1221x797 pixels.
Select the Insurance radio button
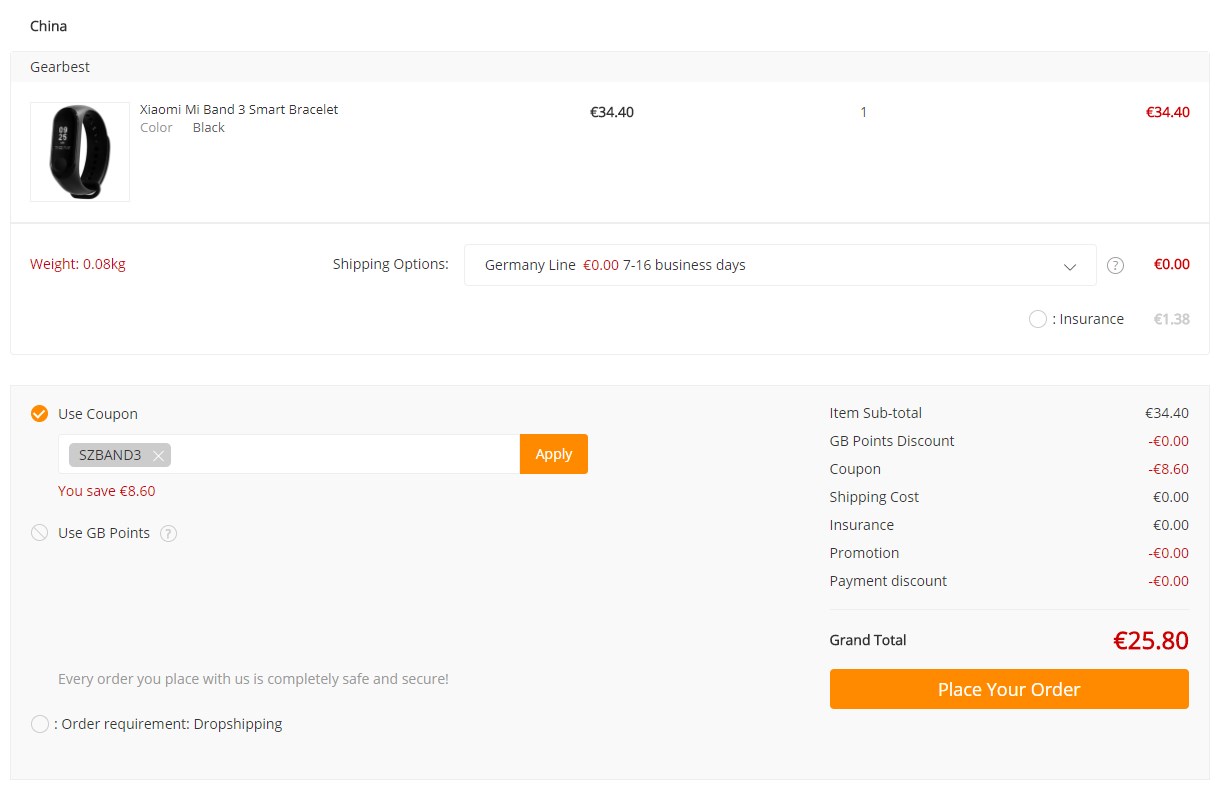tap(1037, 319)
